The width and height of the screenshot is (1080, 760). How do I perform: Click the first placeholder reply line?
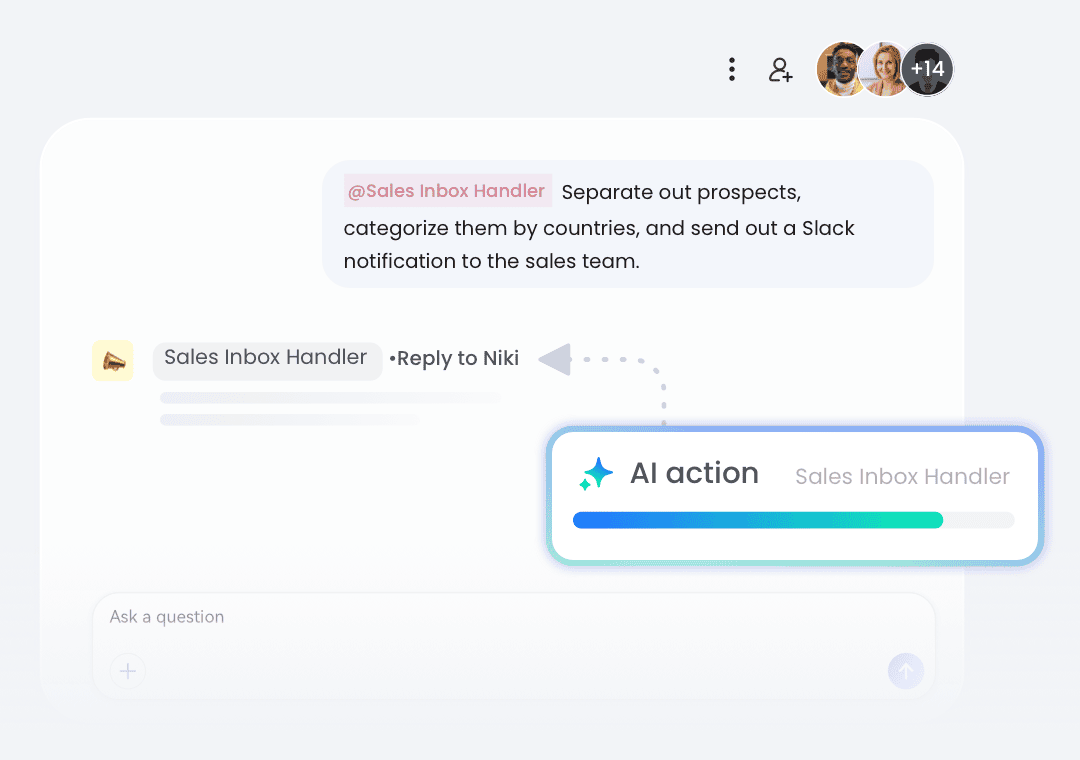[x=330, y=398]
